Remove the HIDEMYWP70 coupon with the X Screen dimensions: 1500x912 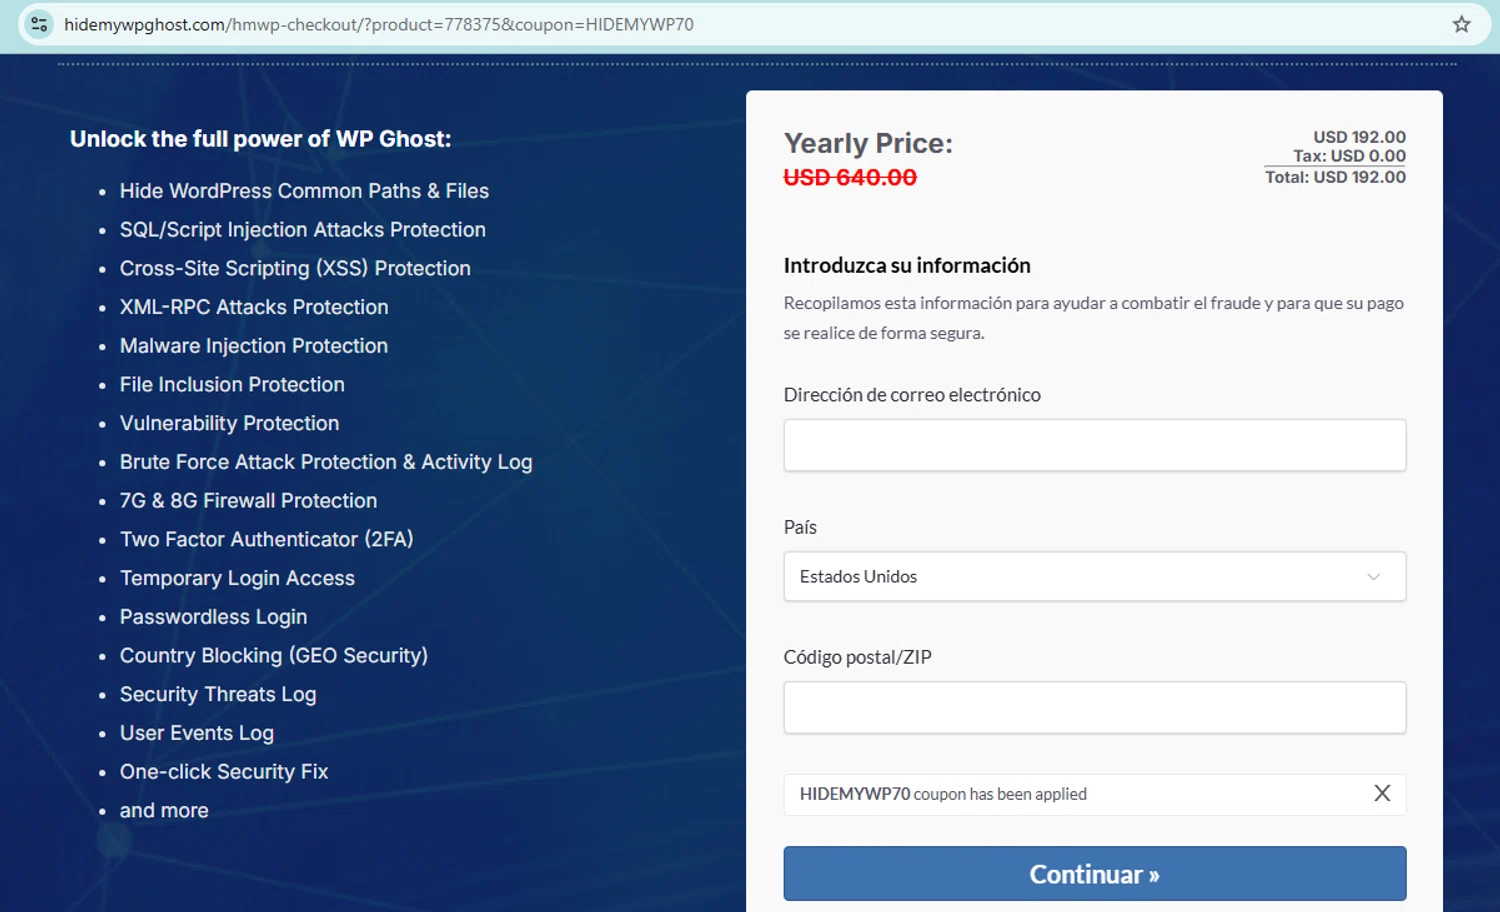pyautogui.click(x=1382, y=793)
